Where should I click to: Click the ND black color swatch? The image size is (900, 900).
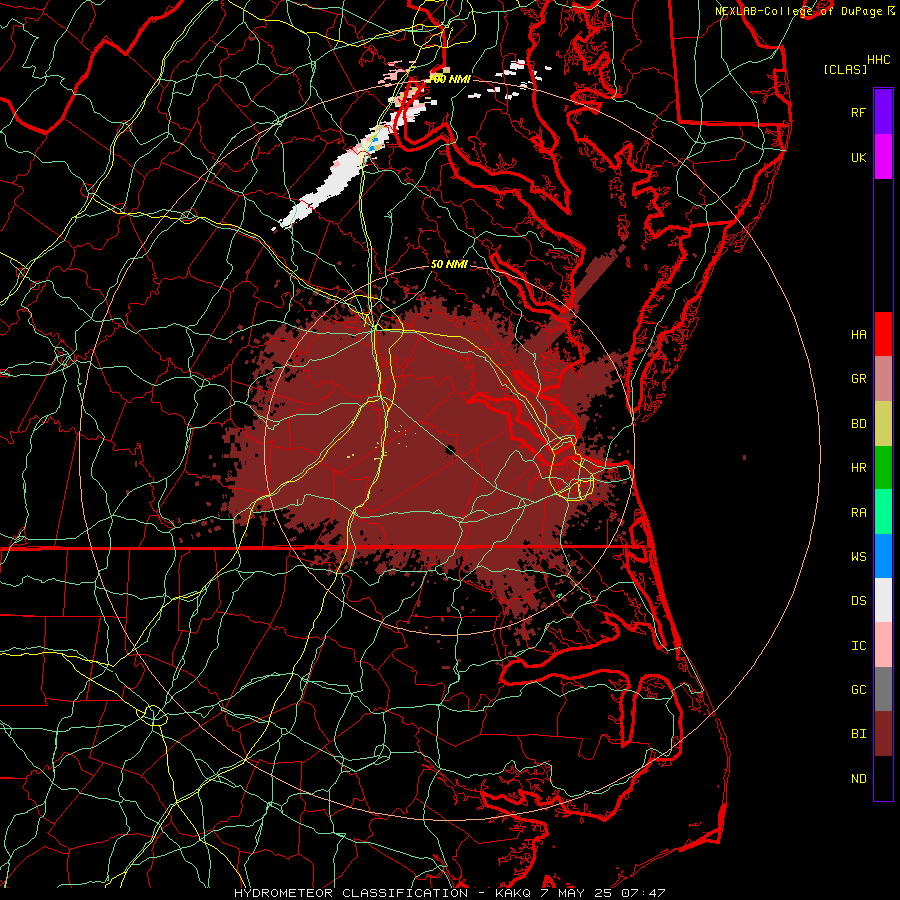pos(883,778)
